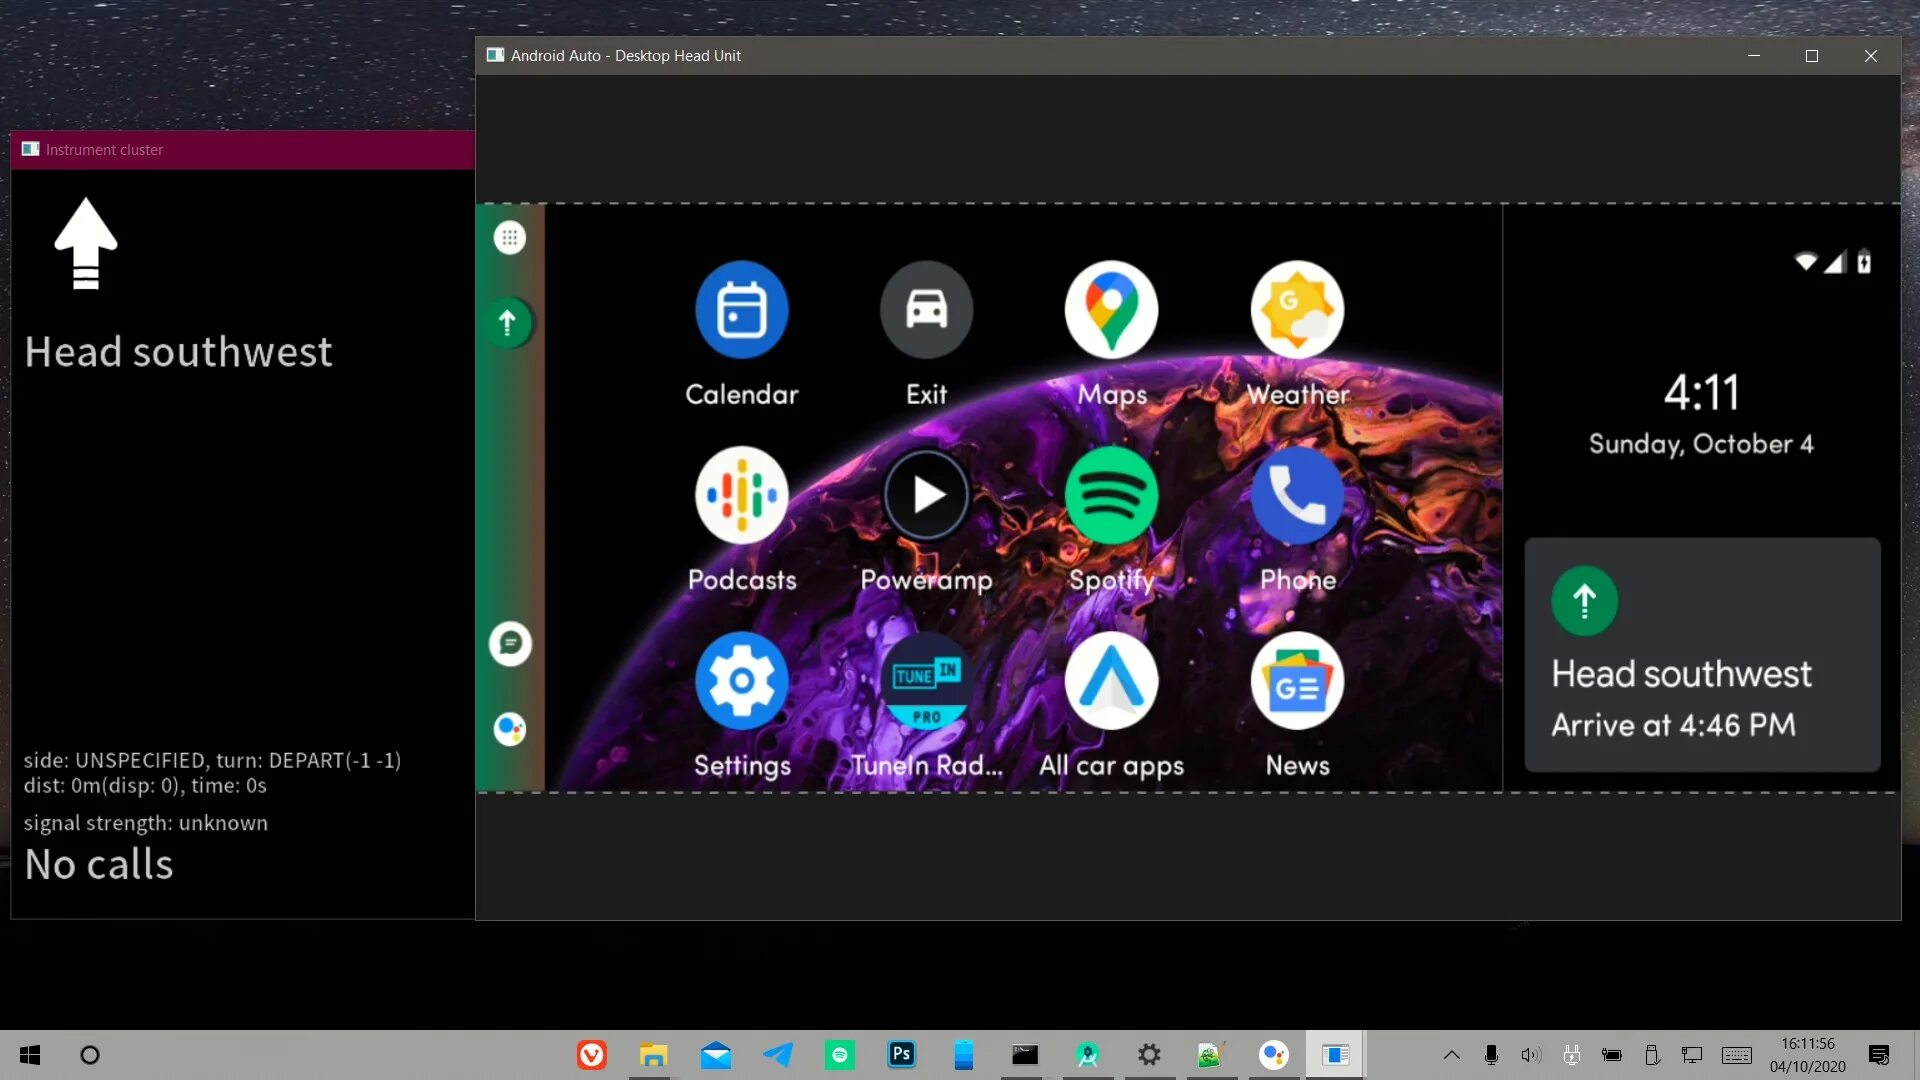Open Photoshop from the taskbar

point(901,1054)
